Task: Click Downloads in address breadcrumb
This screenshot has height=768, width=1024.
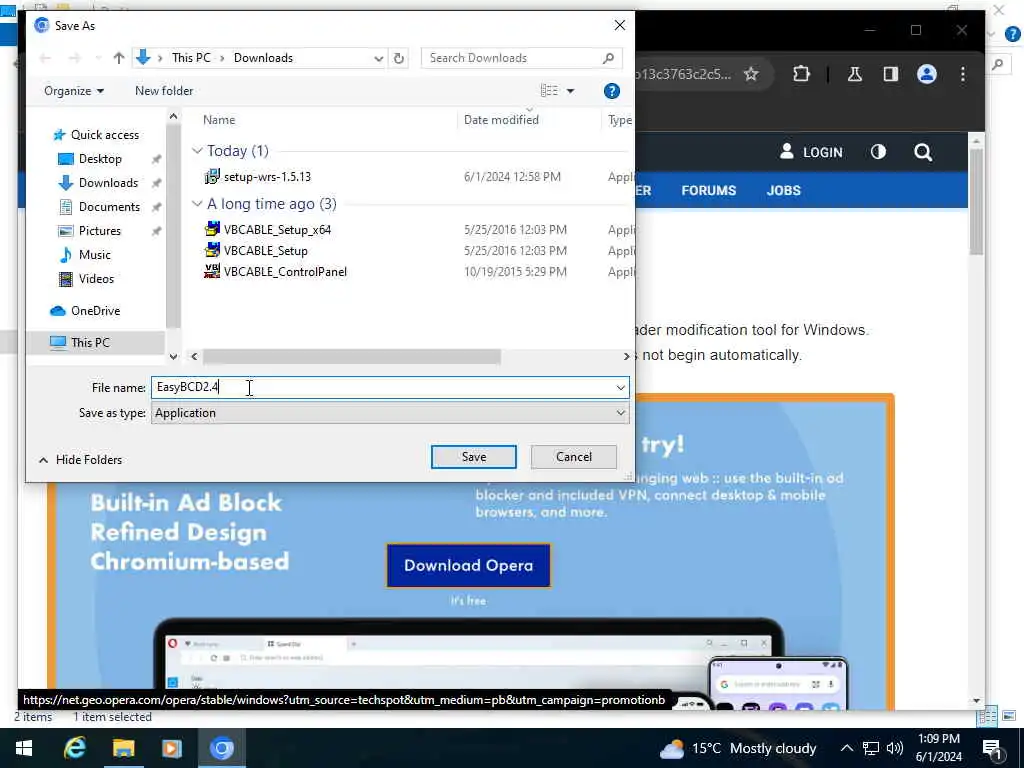Action: click(263, 58)
